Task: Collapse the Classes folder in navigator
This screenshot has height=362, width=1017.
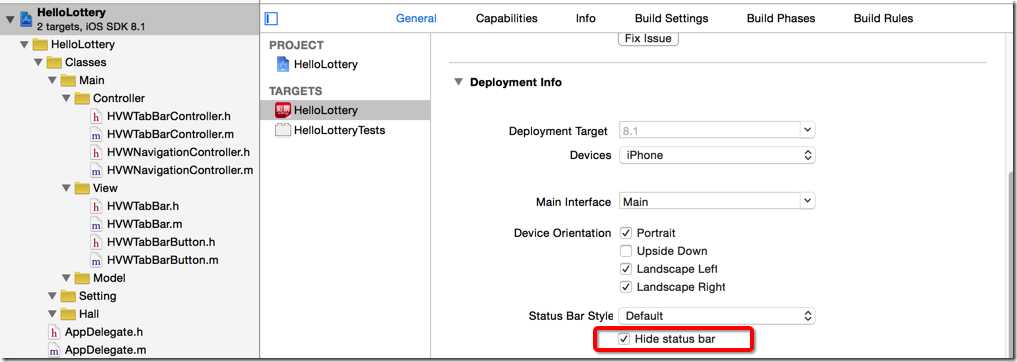Action: pos(38,62)
